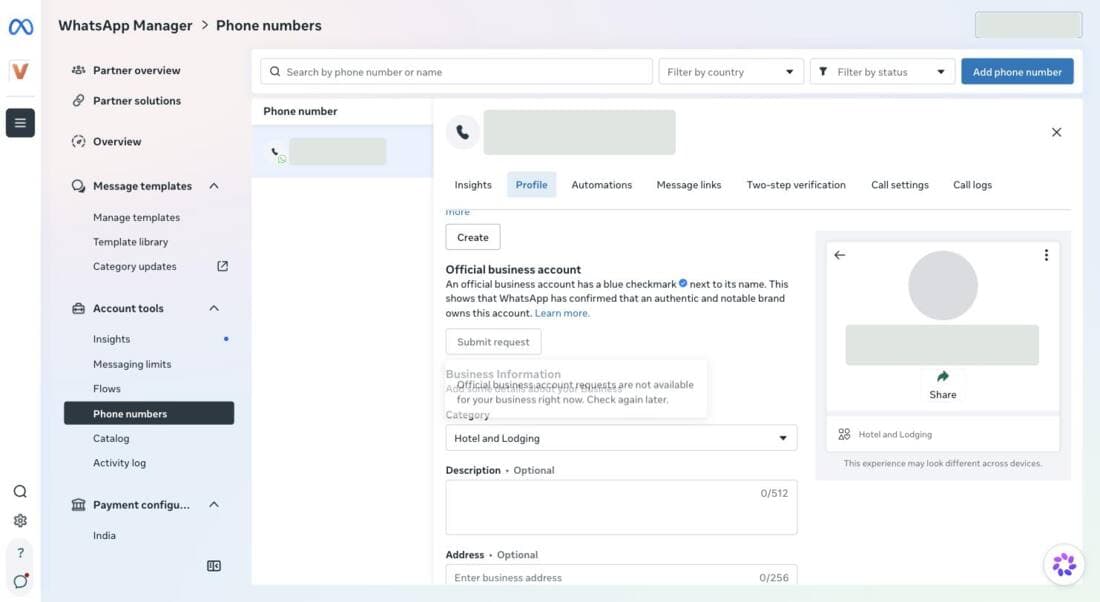Click the search magnifier in left rail
Image resolution: width=1100 pixels, height=602 pixels.
(x=20, y=491)
